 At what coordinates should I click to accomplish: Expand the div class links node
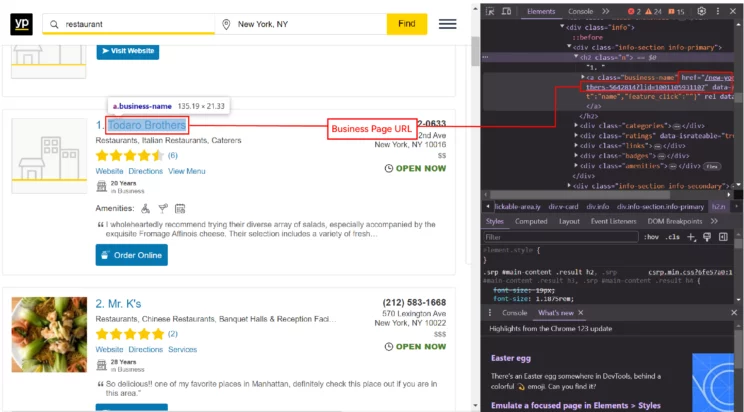coord(576,146)
